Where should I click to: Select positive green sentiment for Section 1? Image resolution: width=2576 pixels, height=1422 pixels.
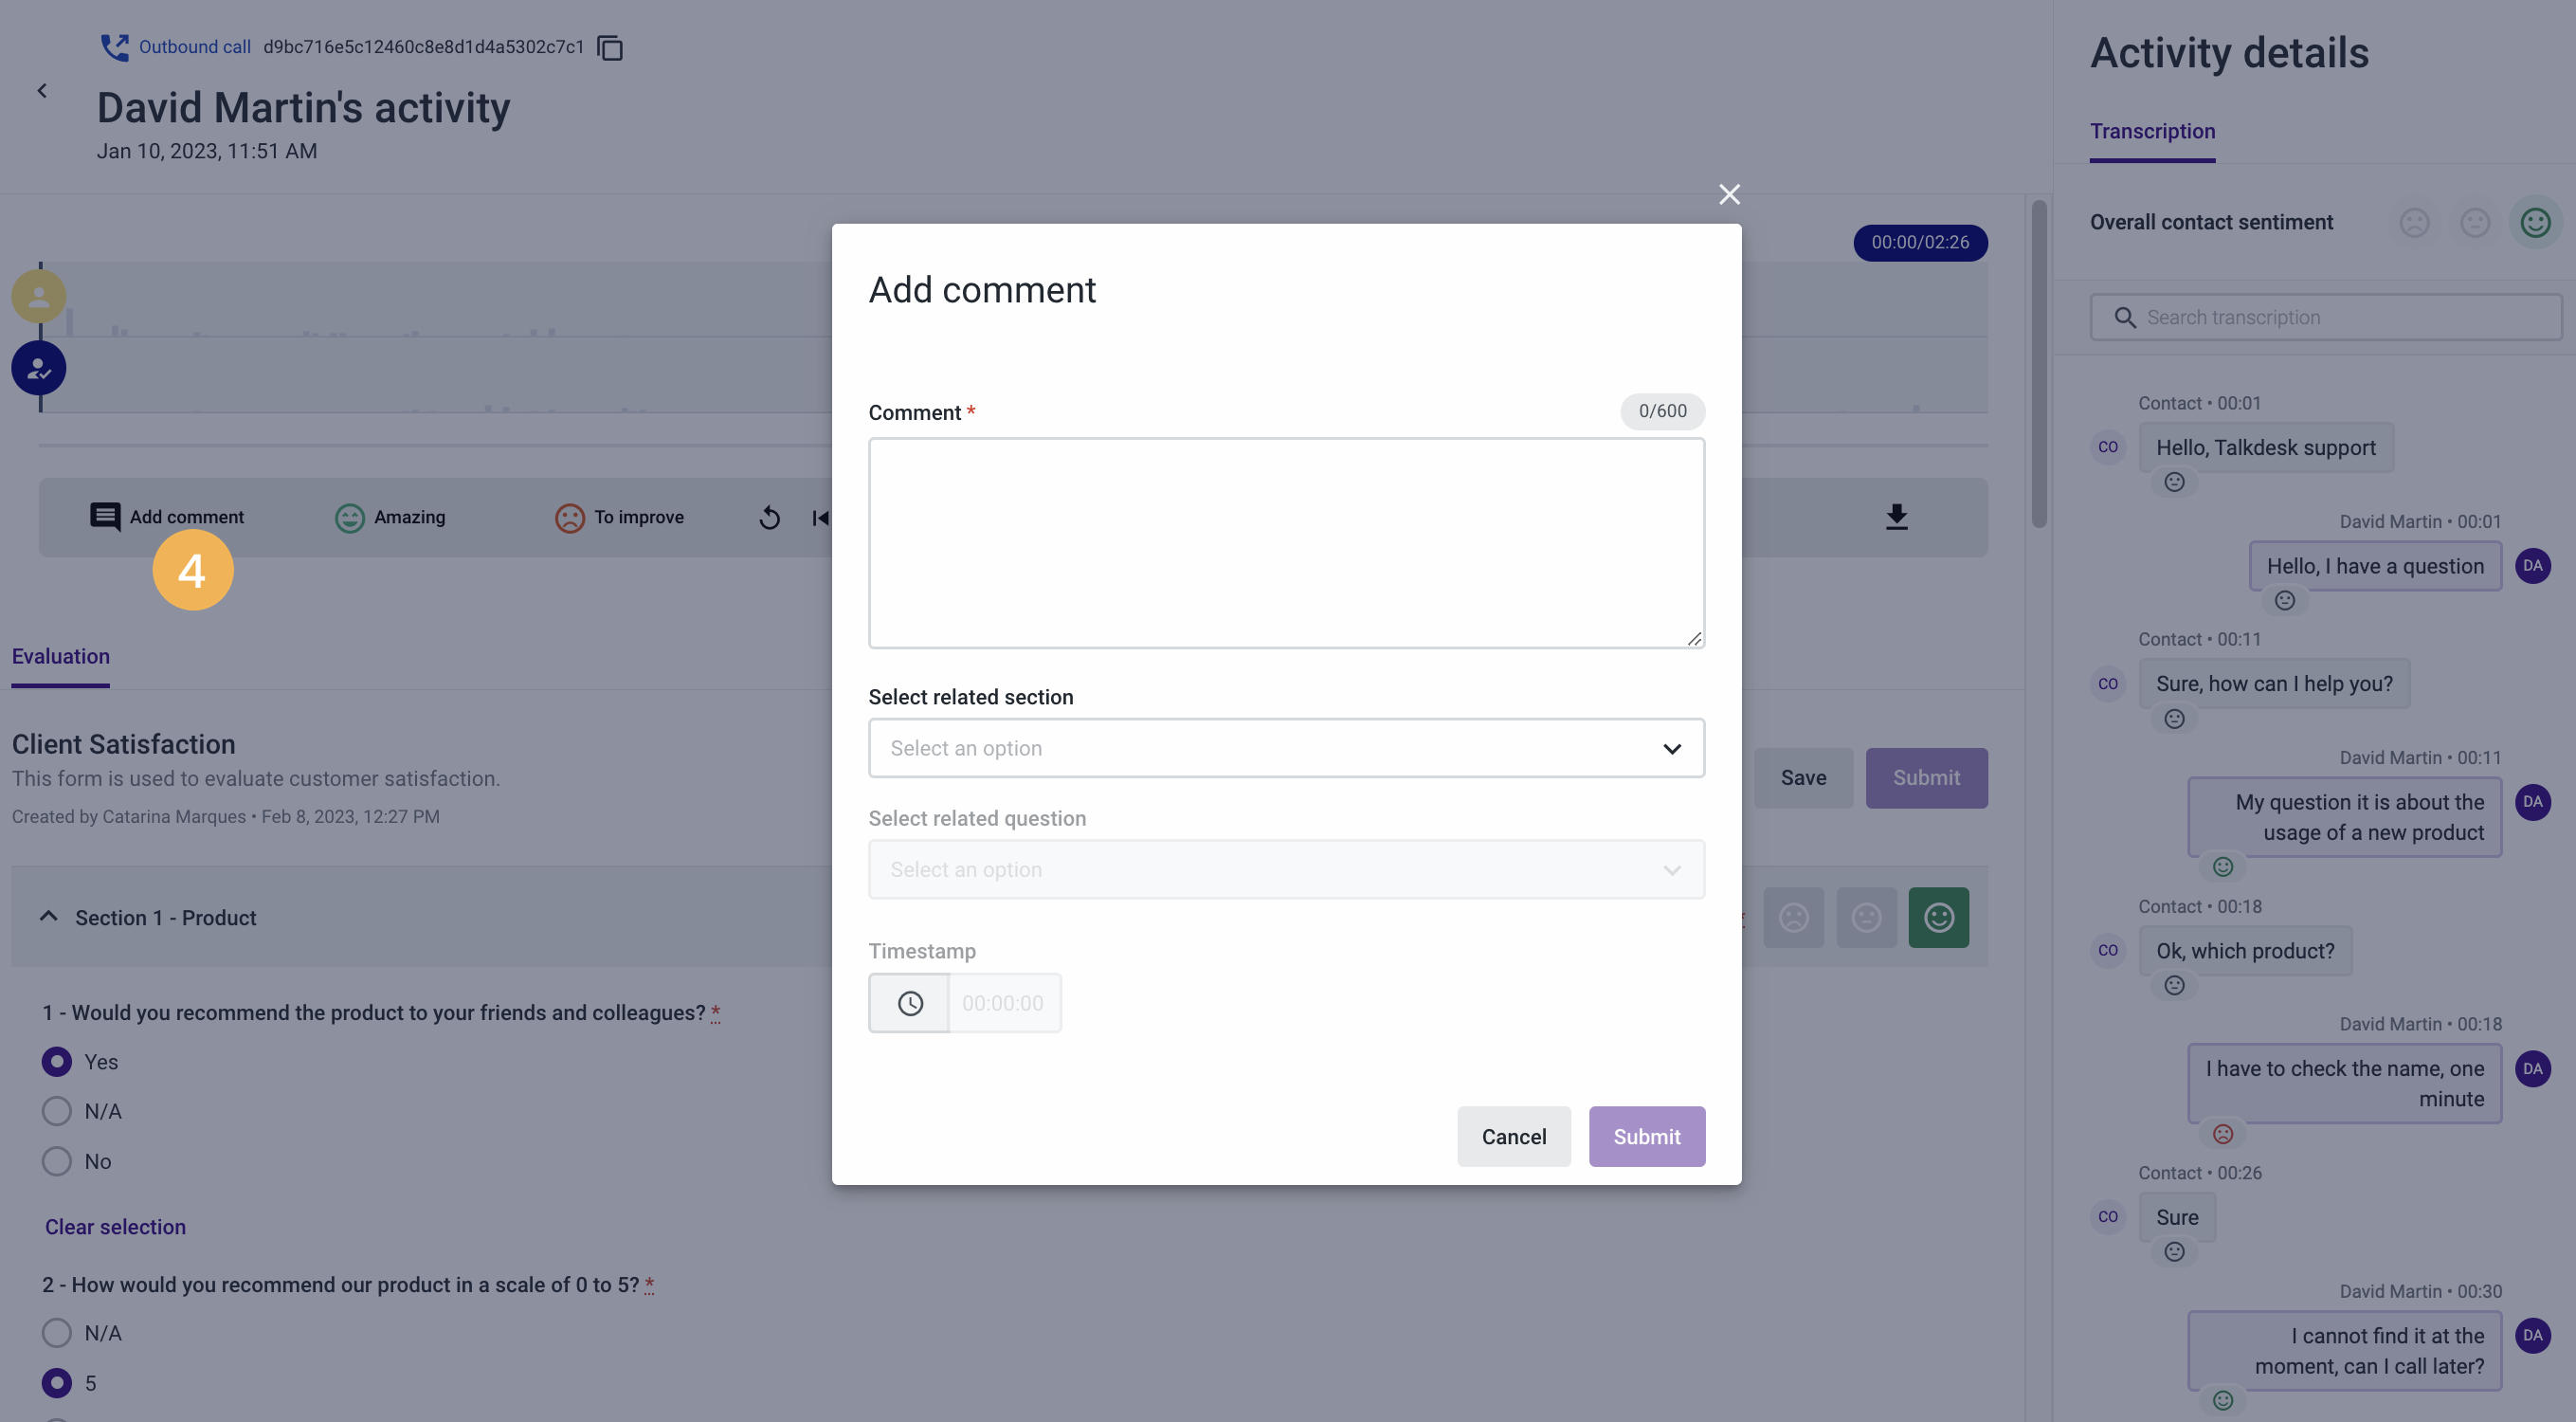tap(1938, 917)
